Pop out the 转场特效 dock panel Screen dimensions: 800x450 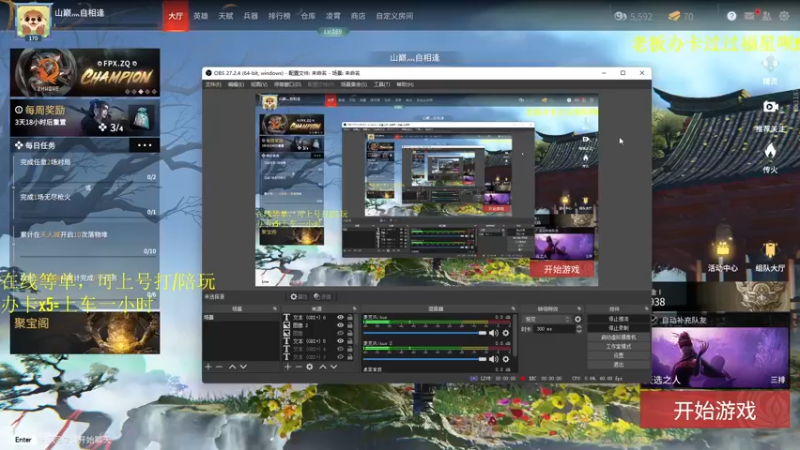(x=579, y=309)
